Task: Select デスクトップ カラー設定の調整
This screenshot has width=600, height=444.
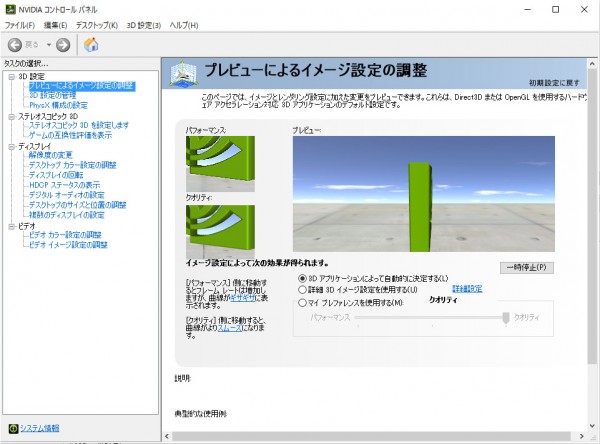Action: click(73, 165)
